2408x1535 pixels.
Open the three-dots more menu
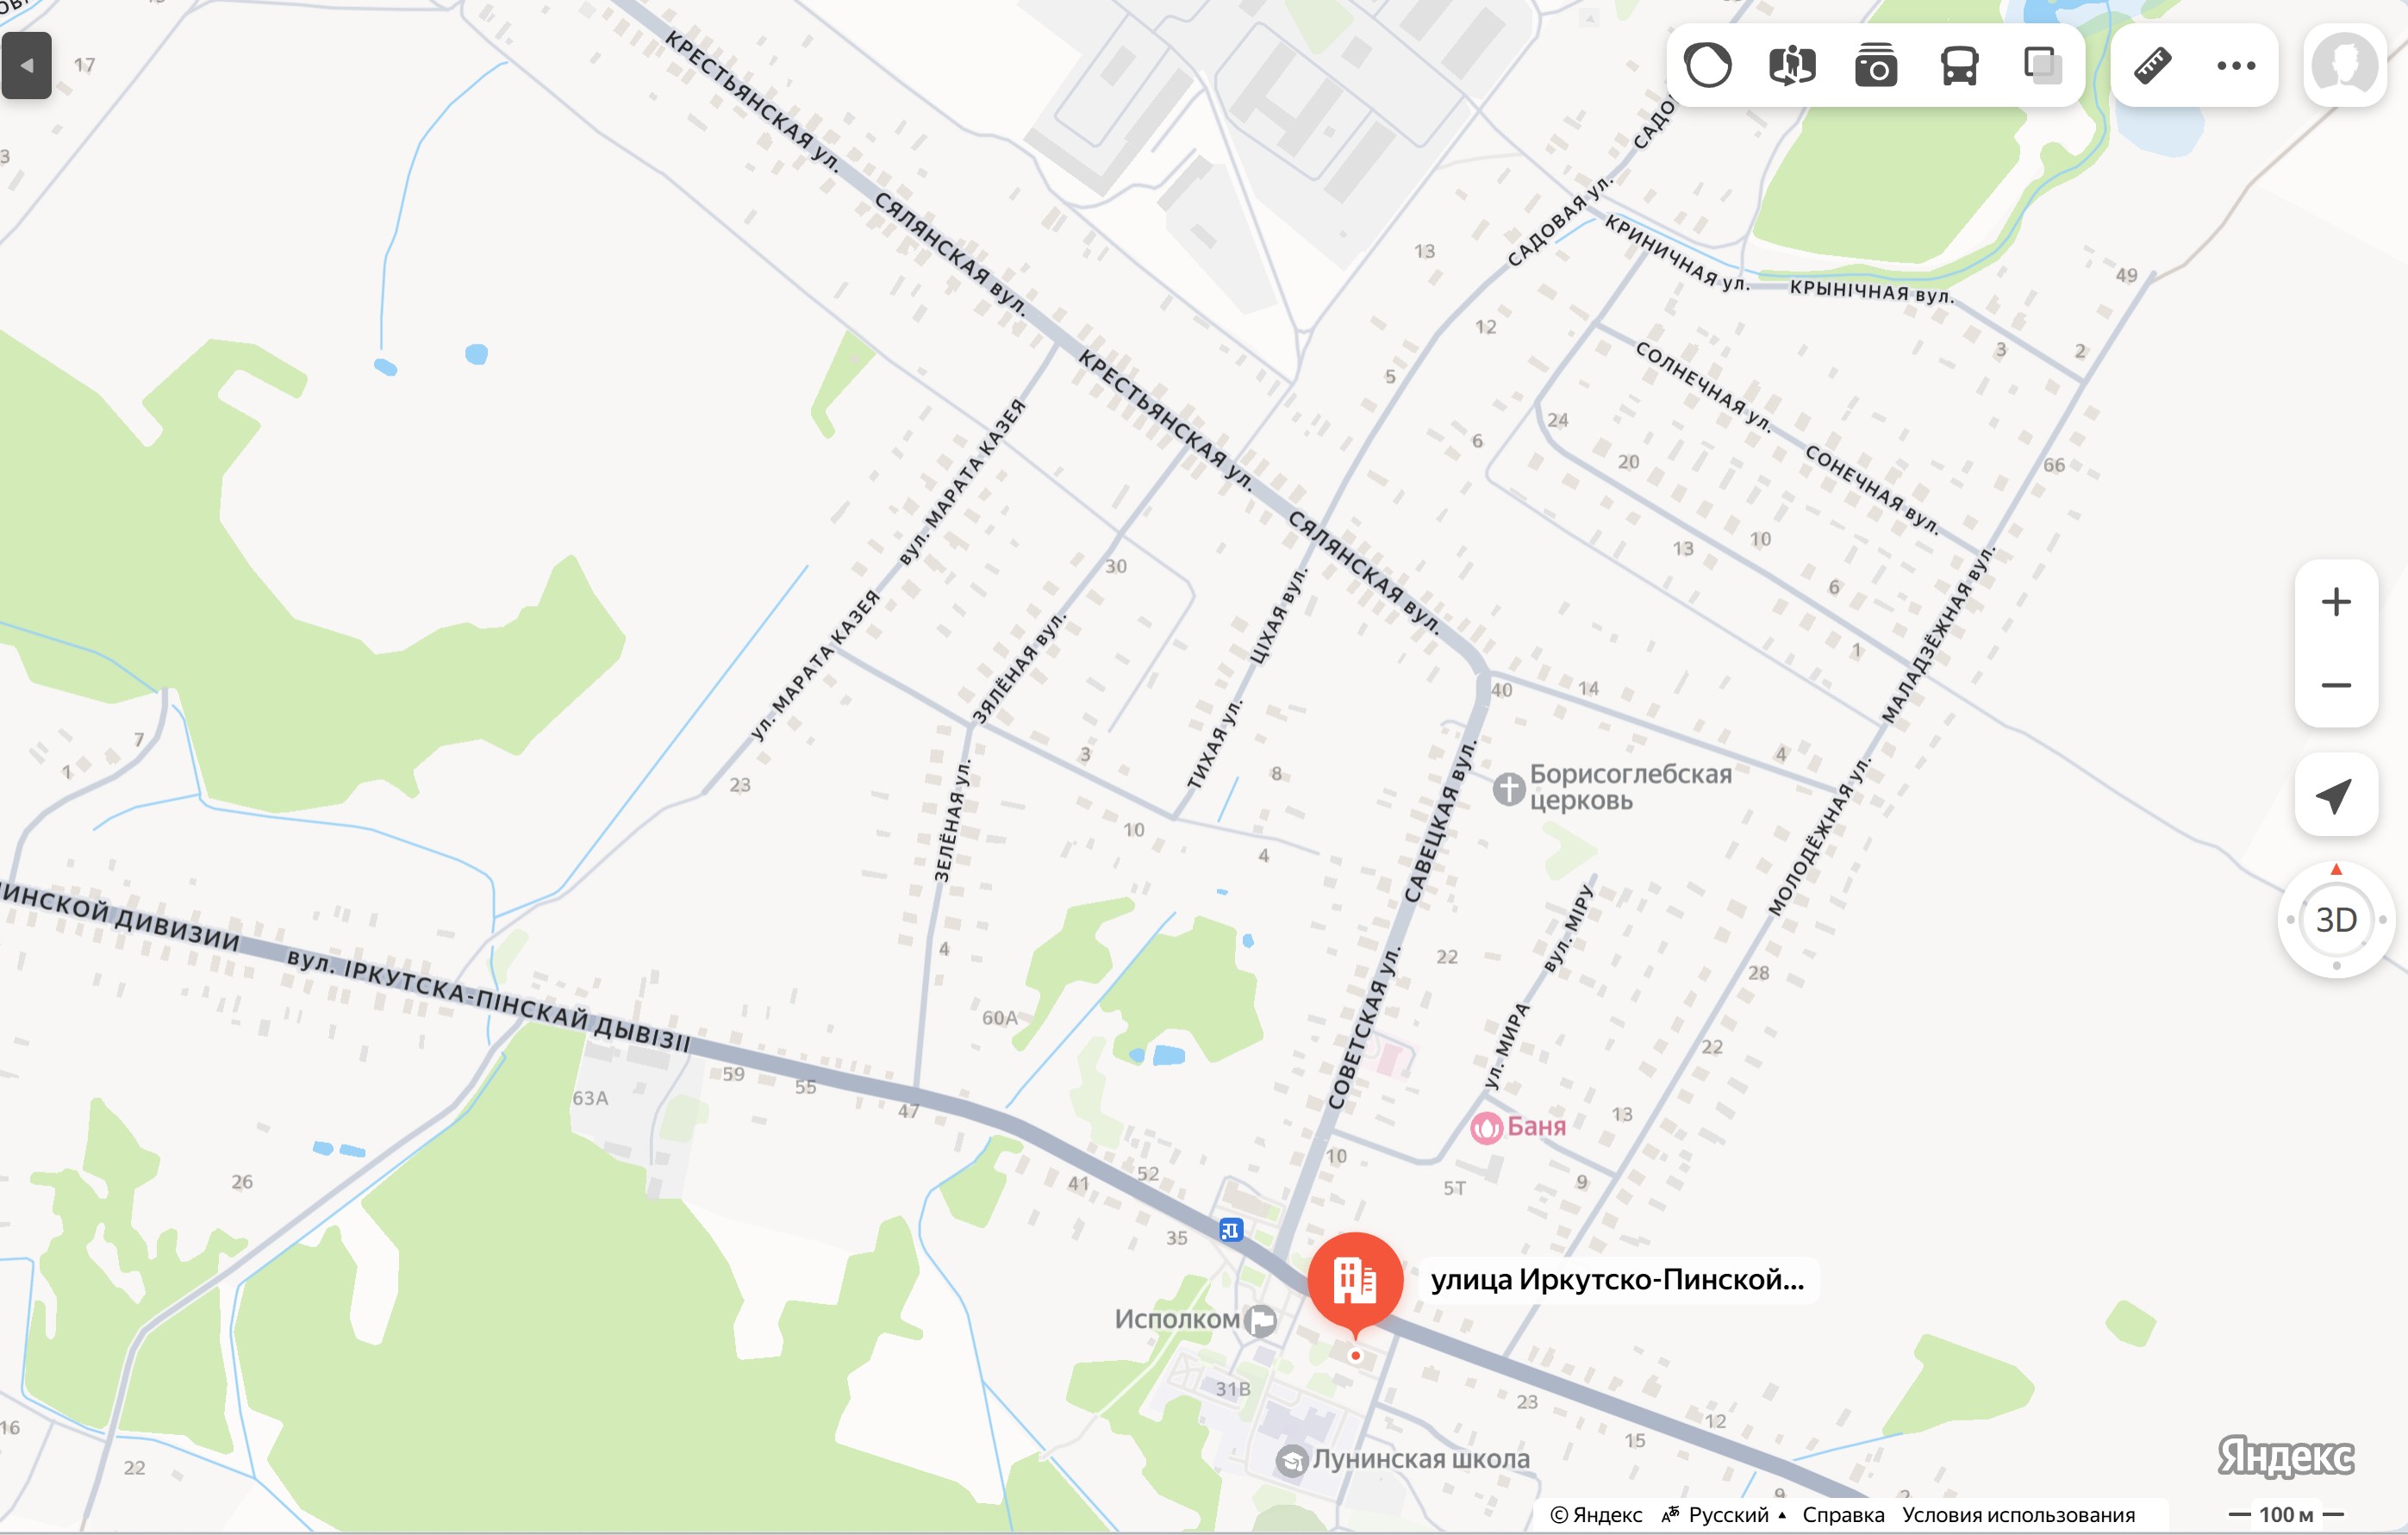pyautogui.click(x=2236, y=66)
